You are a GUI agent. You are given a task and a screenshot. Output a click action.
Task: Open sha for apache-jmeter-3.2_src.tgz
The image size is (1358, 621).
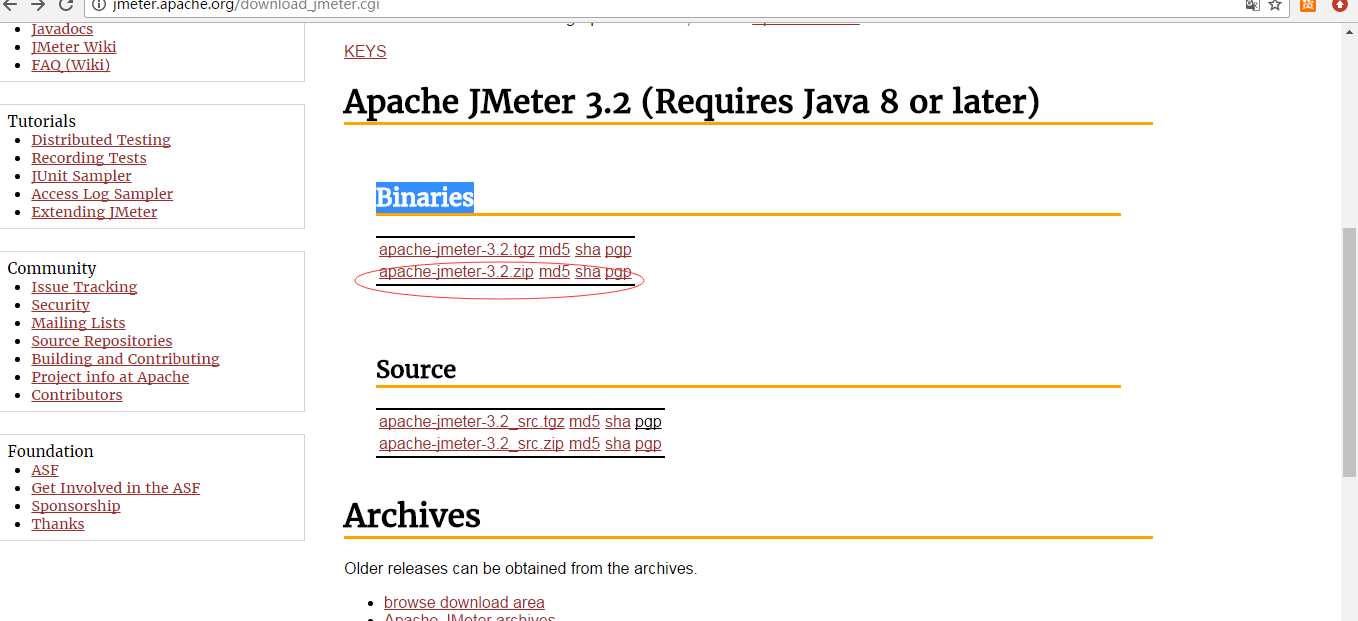click(617, 421)
